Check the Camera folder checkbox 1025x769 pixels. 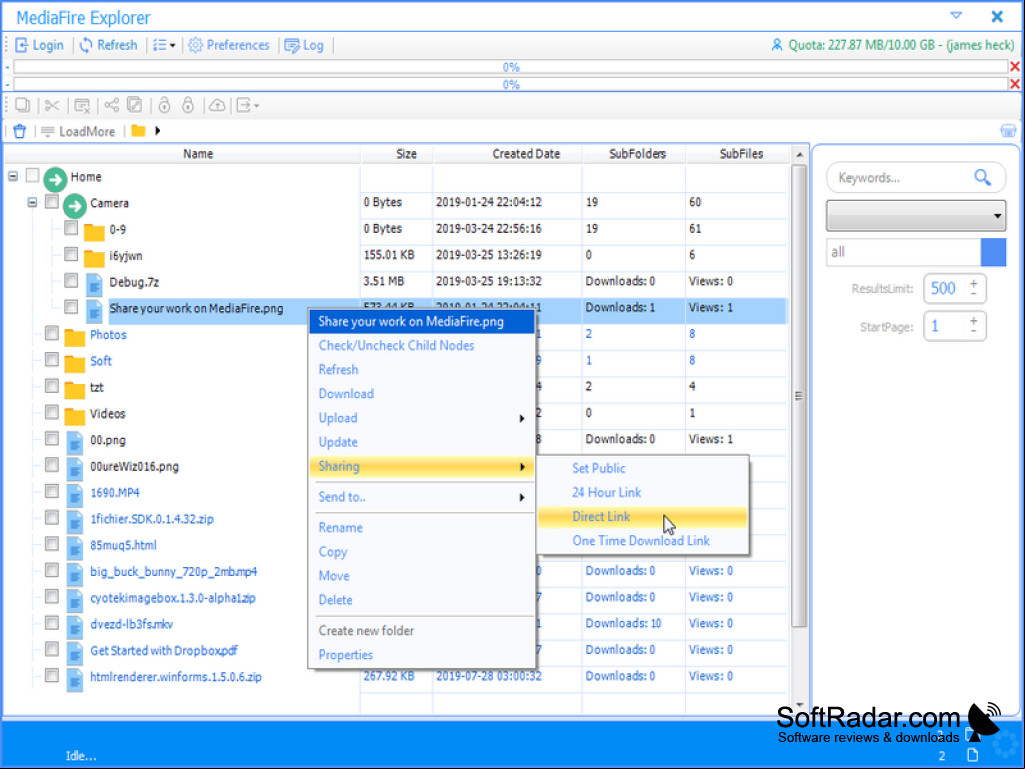(52, 202)
